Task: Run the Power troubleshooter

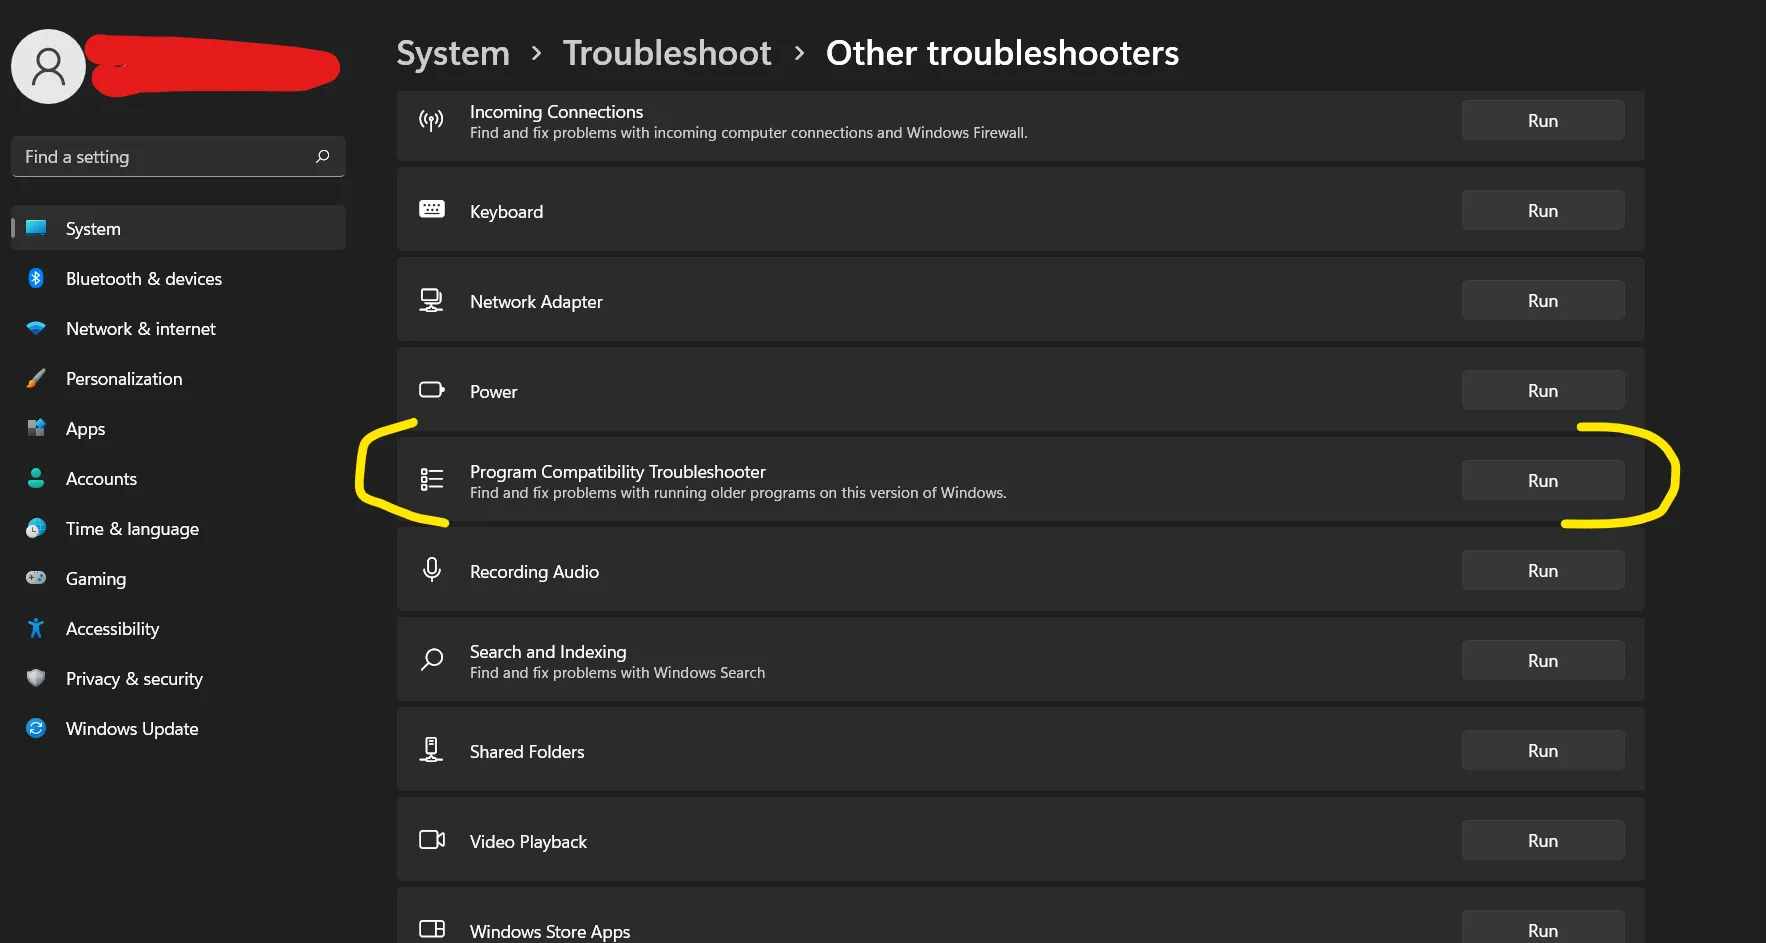Action: click(x=1543, y=391)
